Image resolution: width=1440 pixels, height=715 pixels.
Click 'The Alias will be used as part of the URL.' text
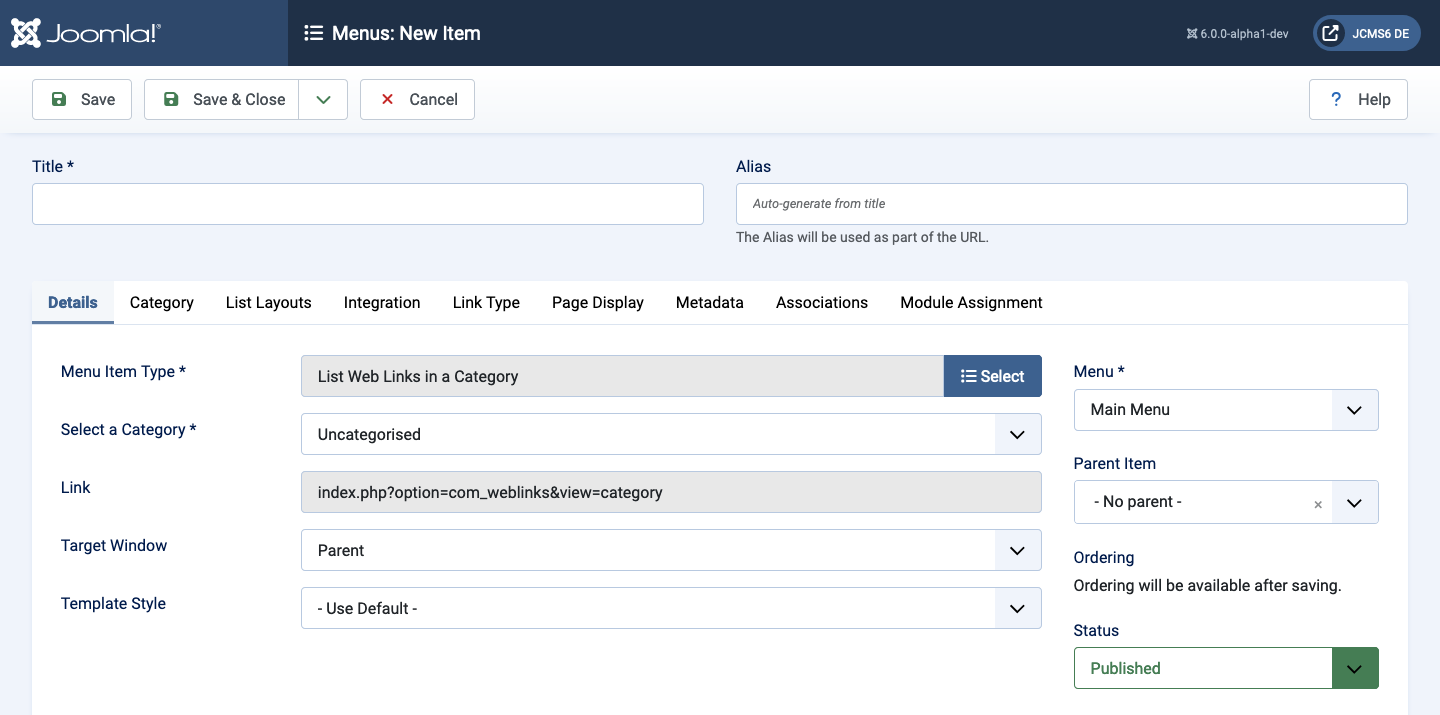(x=862, y=237)
